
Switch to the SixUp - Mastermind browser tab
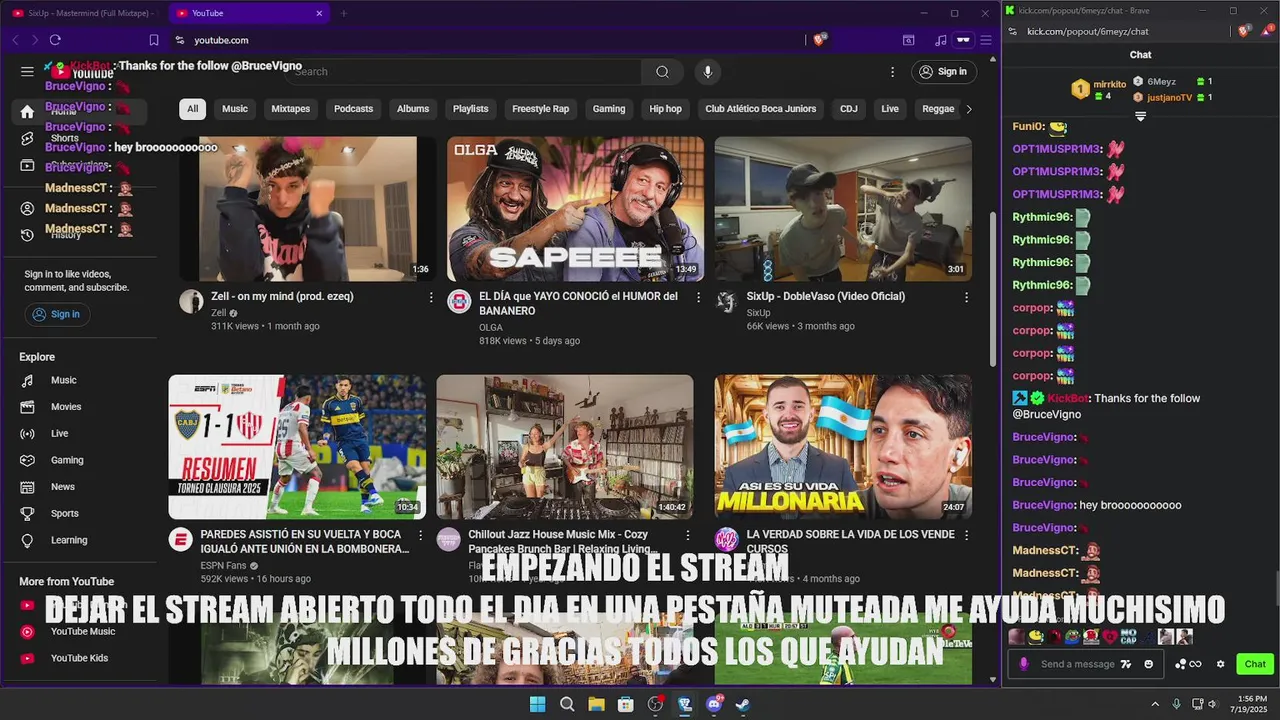pyautogui.click(x=82, y=13)
